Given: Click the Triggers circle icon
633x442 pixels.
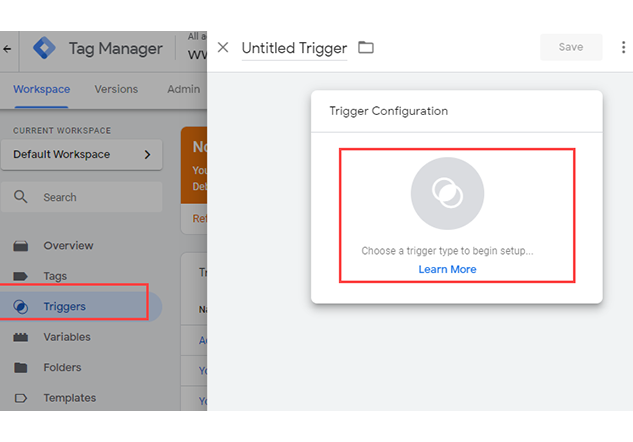Looking at the screenshot, I should pos(21,307).
